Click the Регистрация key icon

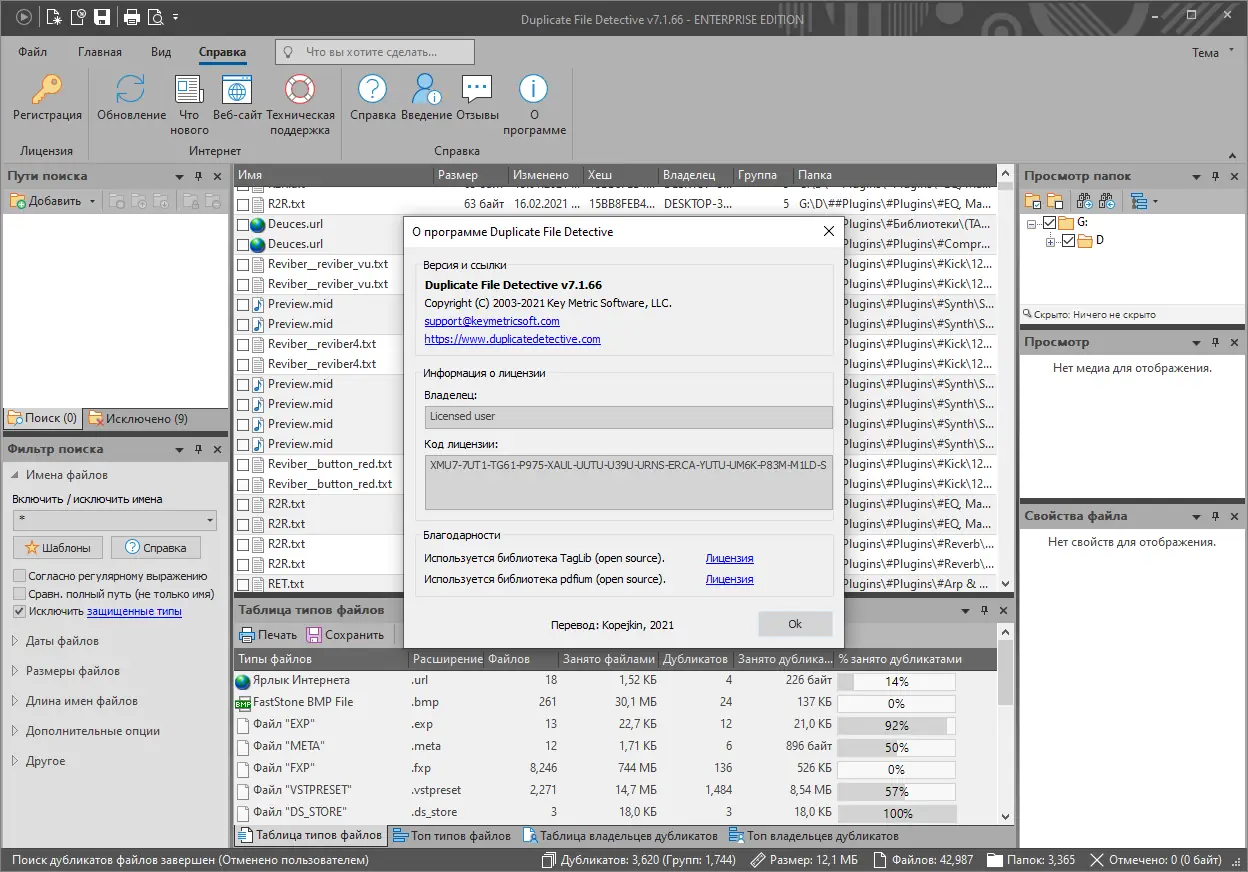[47, 91]
